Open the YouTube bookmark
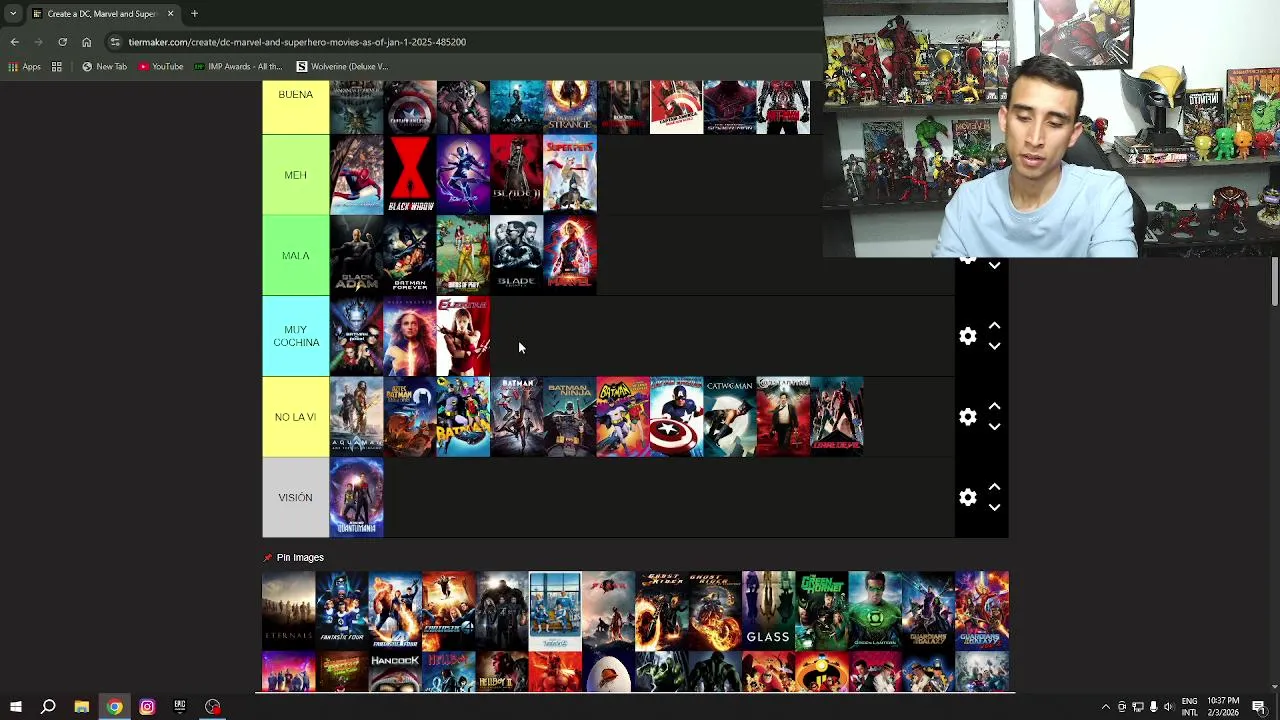 pos(160,67)
